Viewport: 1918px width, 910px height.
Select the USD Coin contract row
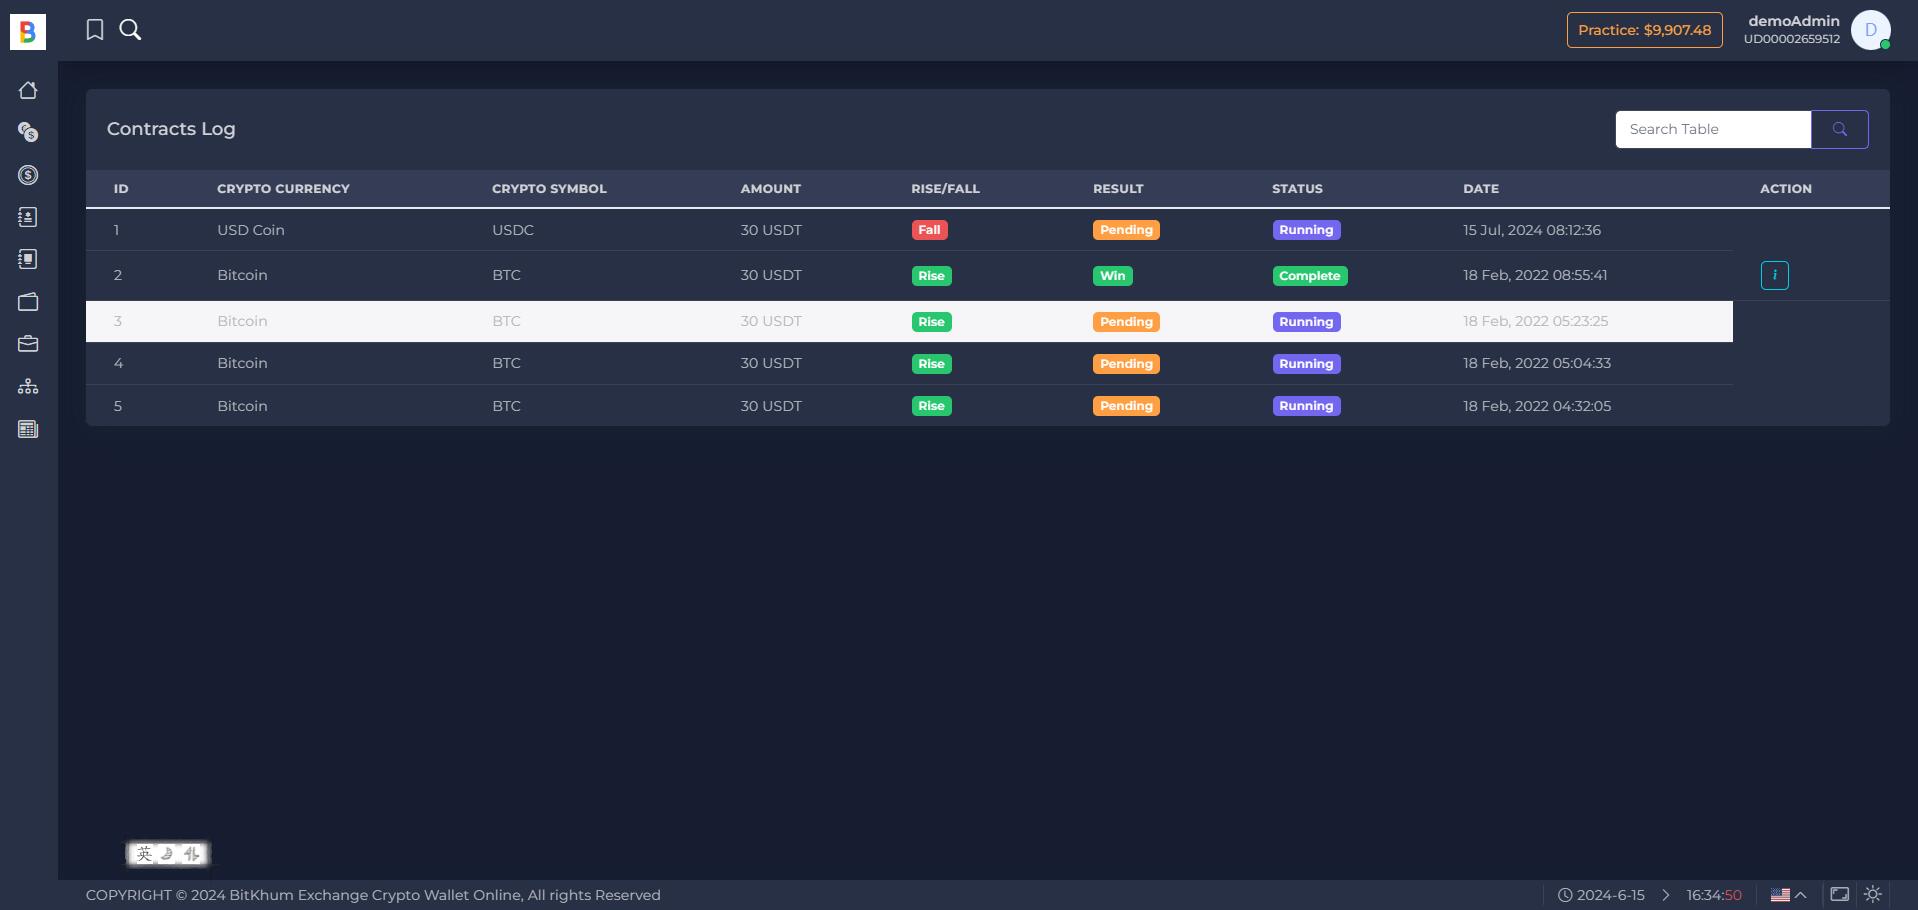coord(909,230)
